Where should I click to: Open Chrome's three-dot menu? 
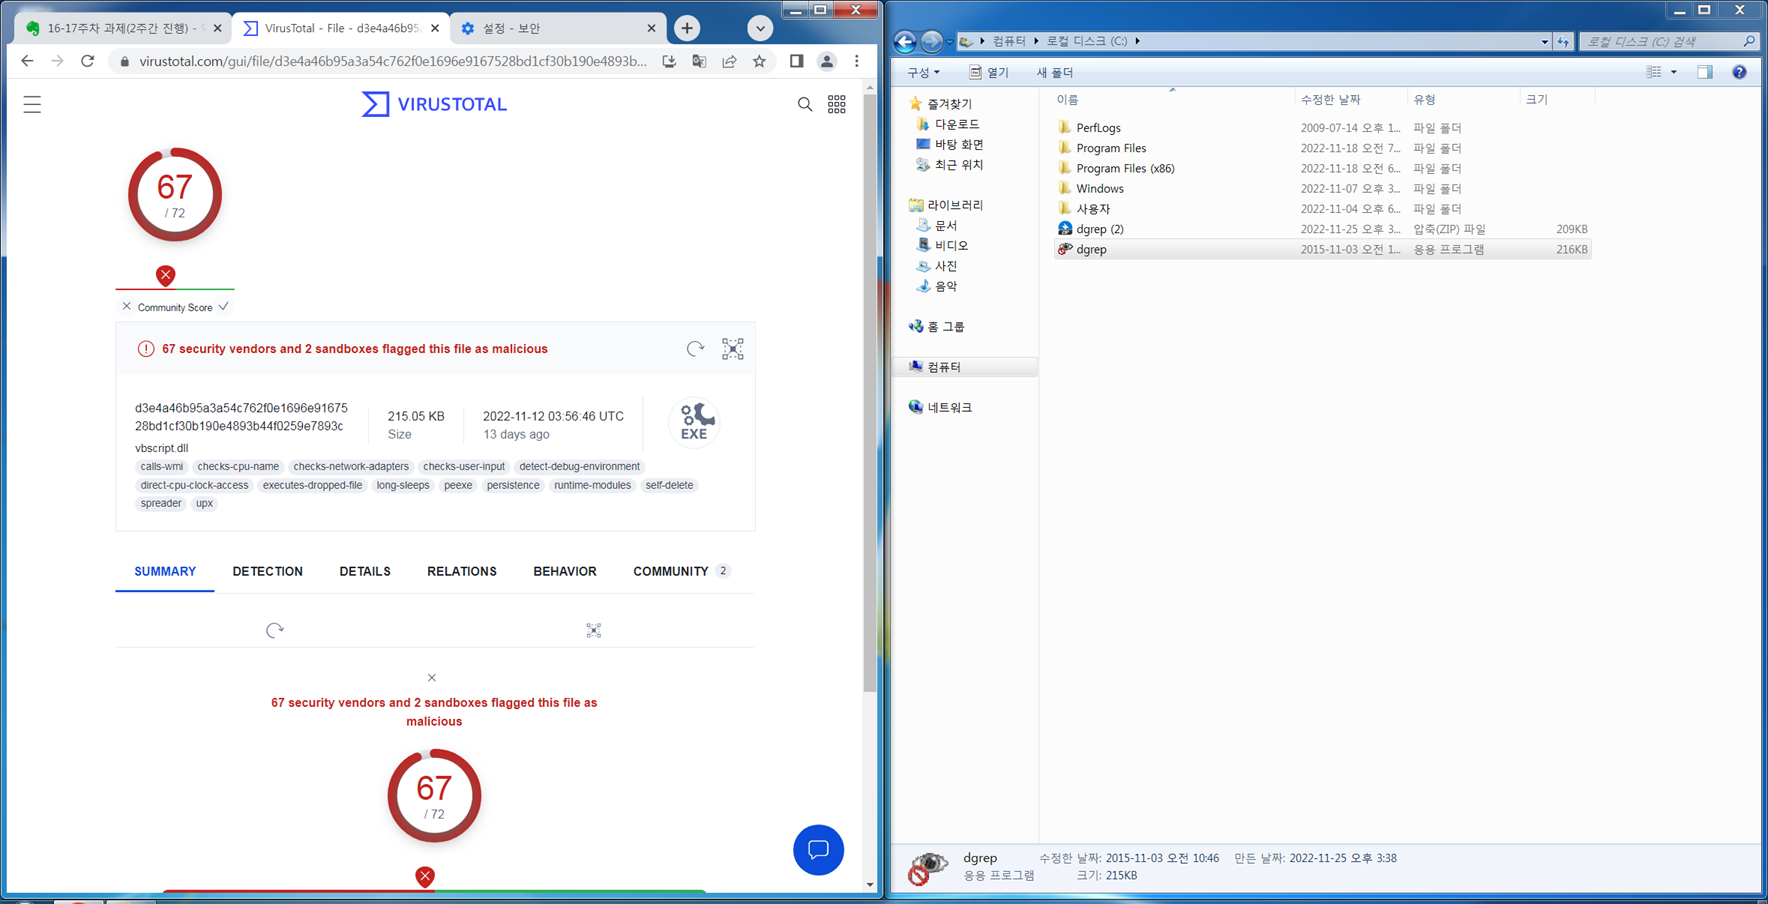coord(857,61)
